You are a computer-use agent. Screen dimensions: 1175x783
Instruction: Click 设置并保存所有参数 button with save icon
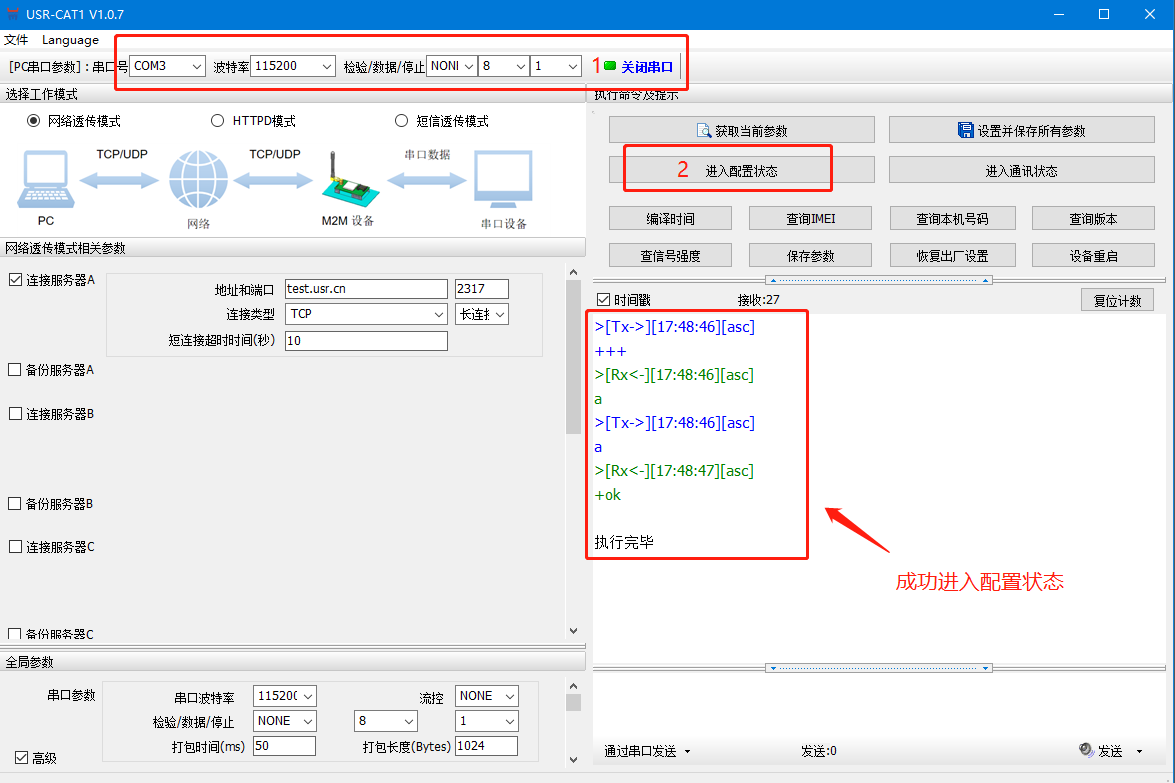1021,130
